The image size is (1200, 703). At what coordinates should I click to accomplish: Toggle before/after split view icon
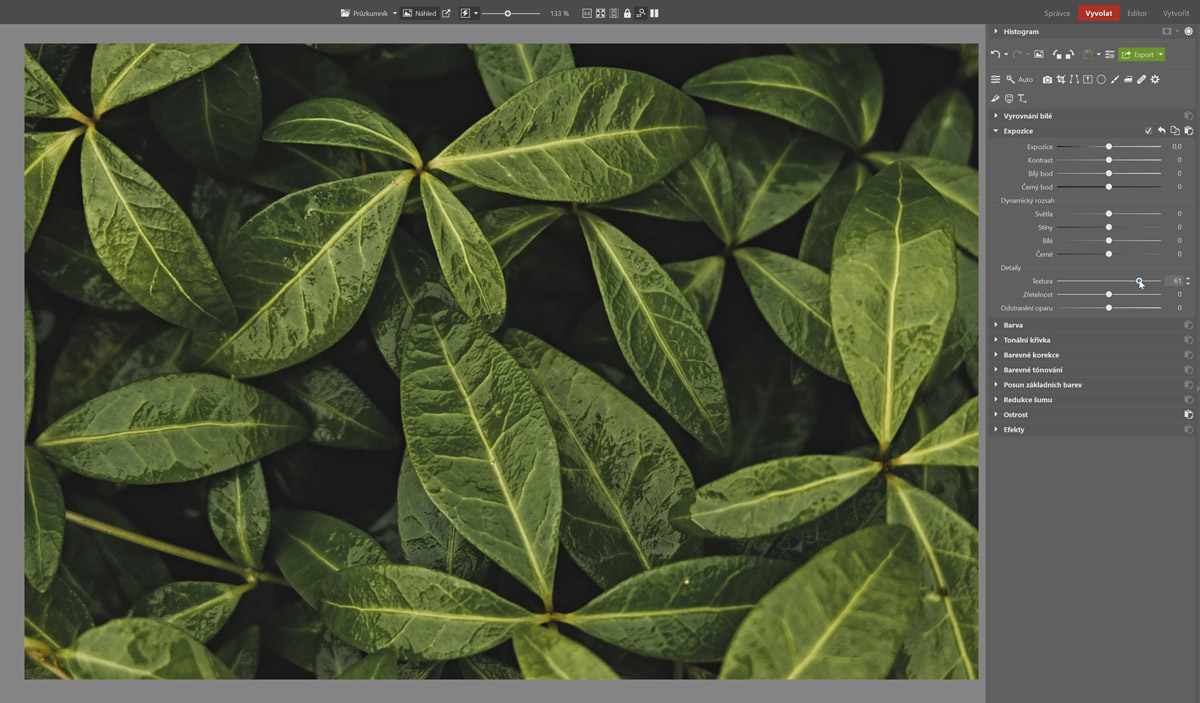(654, 14)
